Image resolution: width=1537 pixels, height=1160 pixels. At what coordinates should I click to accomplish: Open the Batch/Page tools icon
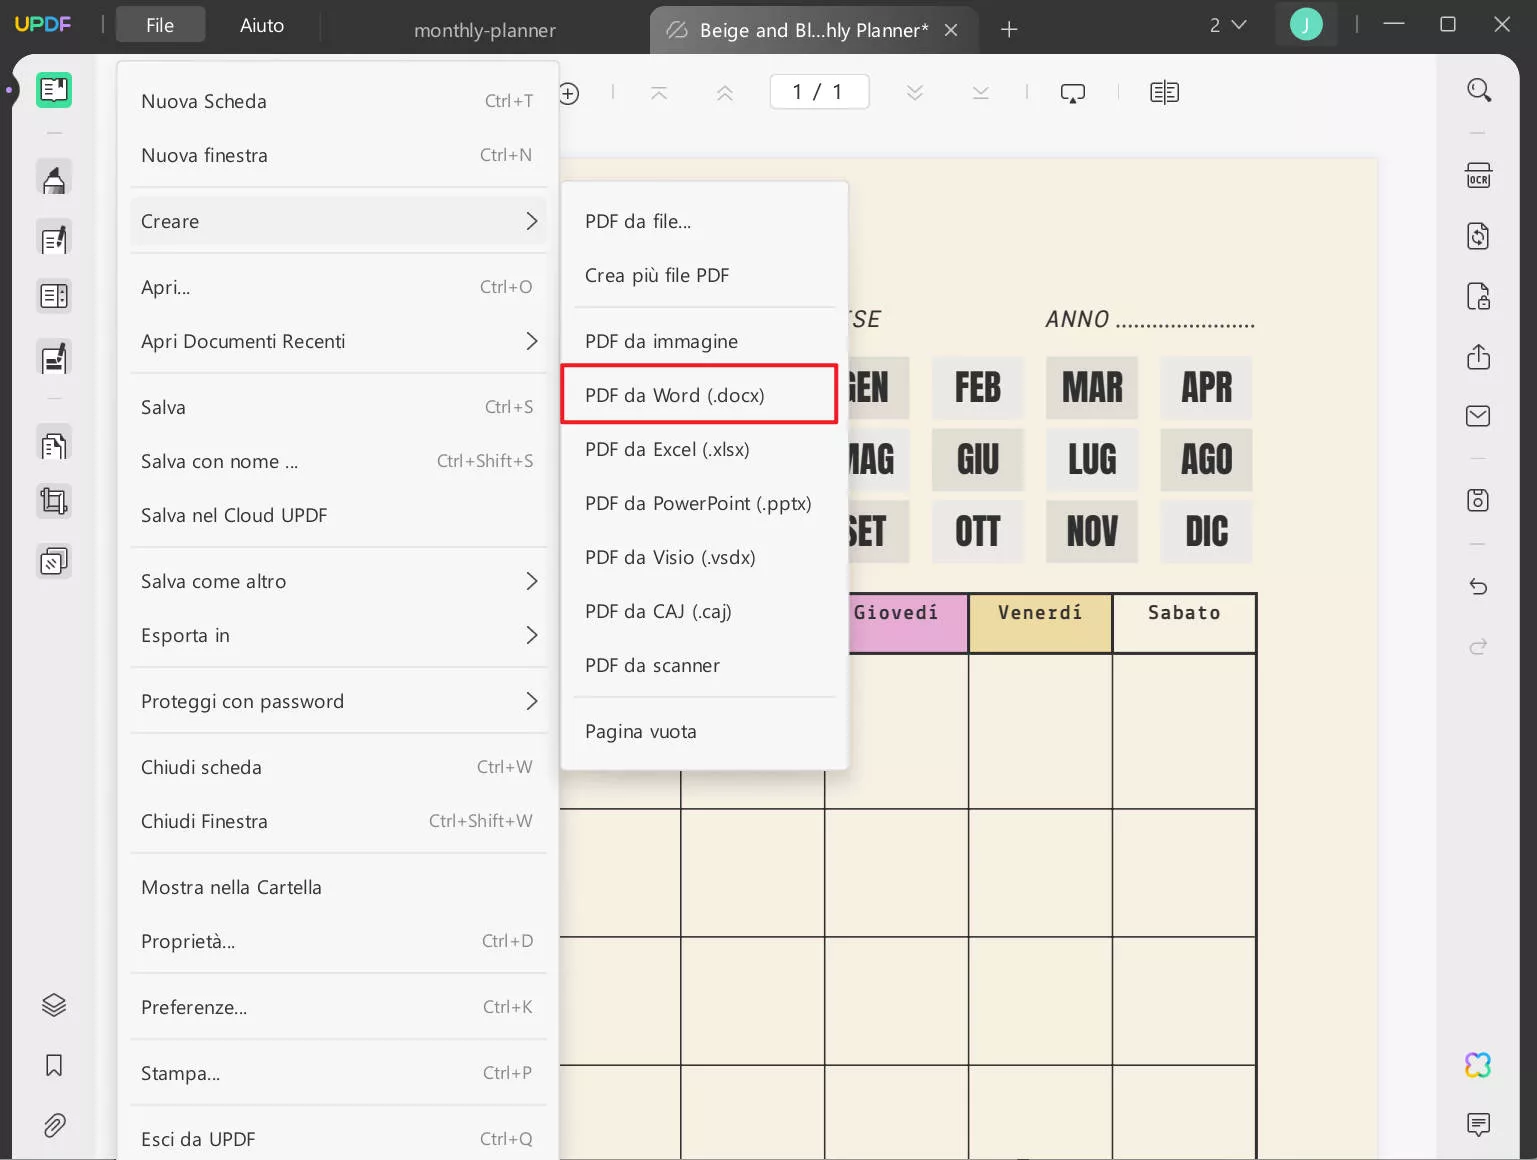[x=54, y=561]
